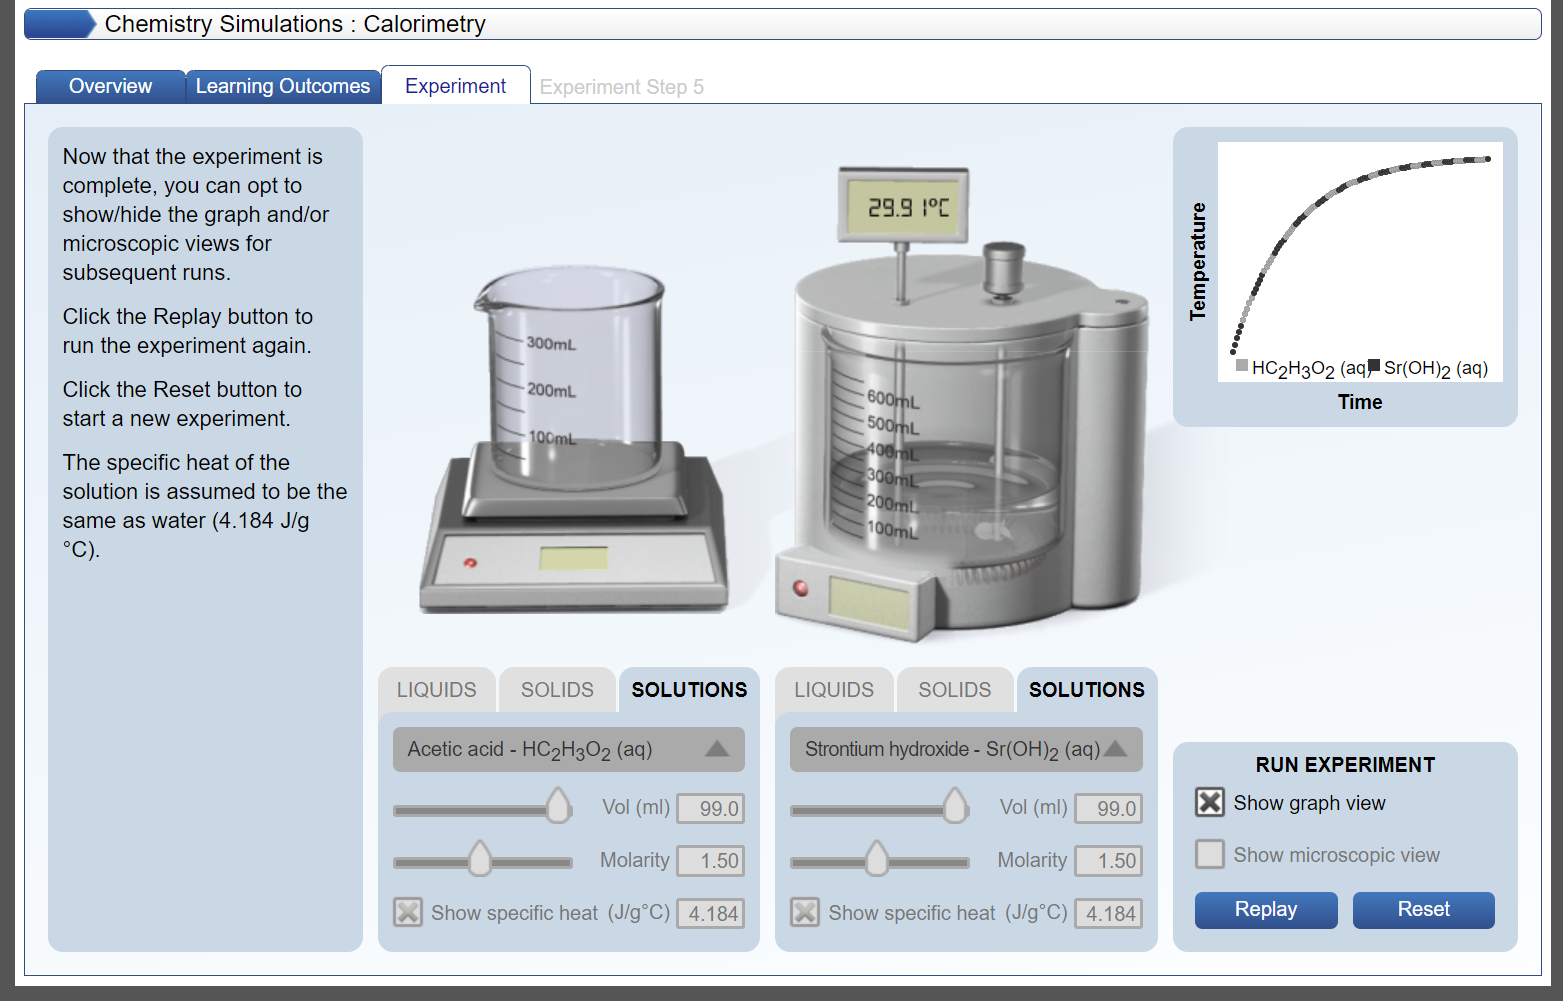Click the Temperature axis label

click(1198, 262)
